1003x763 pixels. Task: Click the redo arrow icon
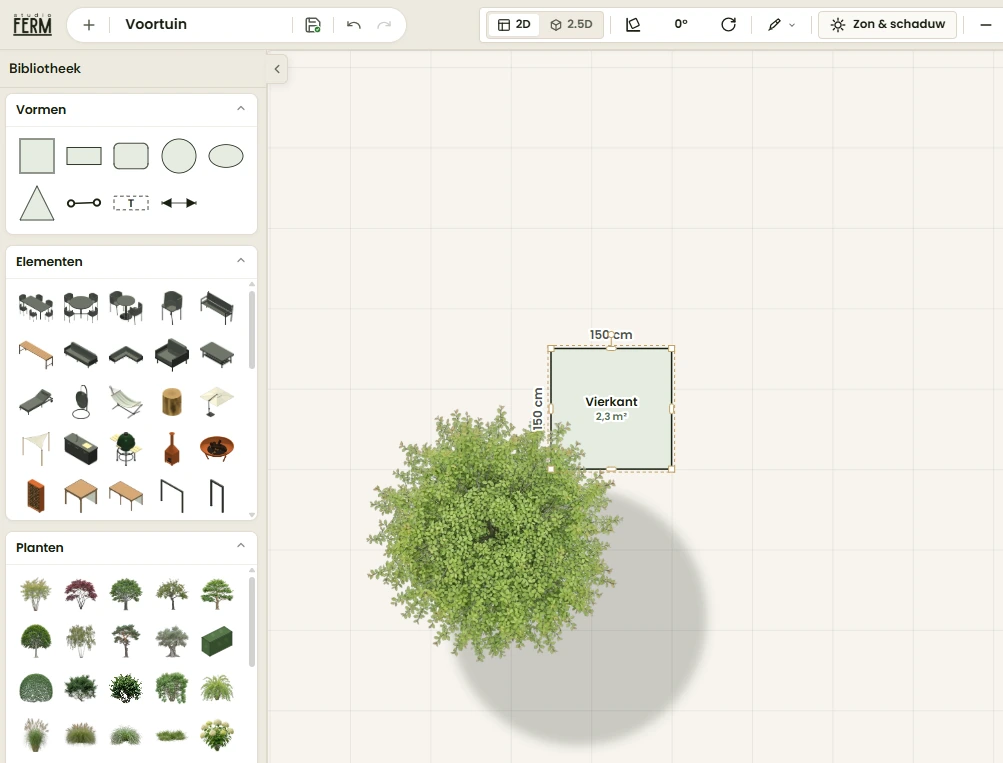(384, 25)
